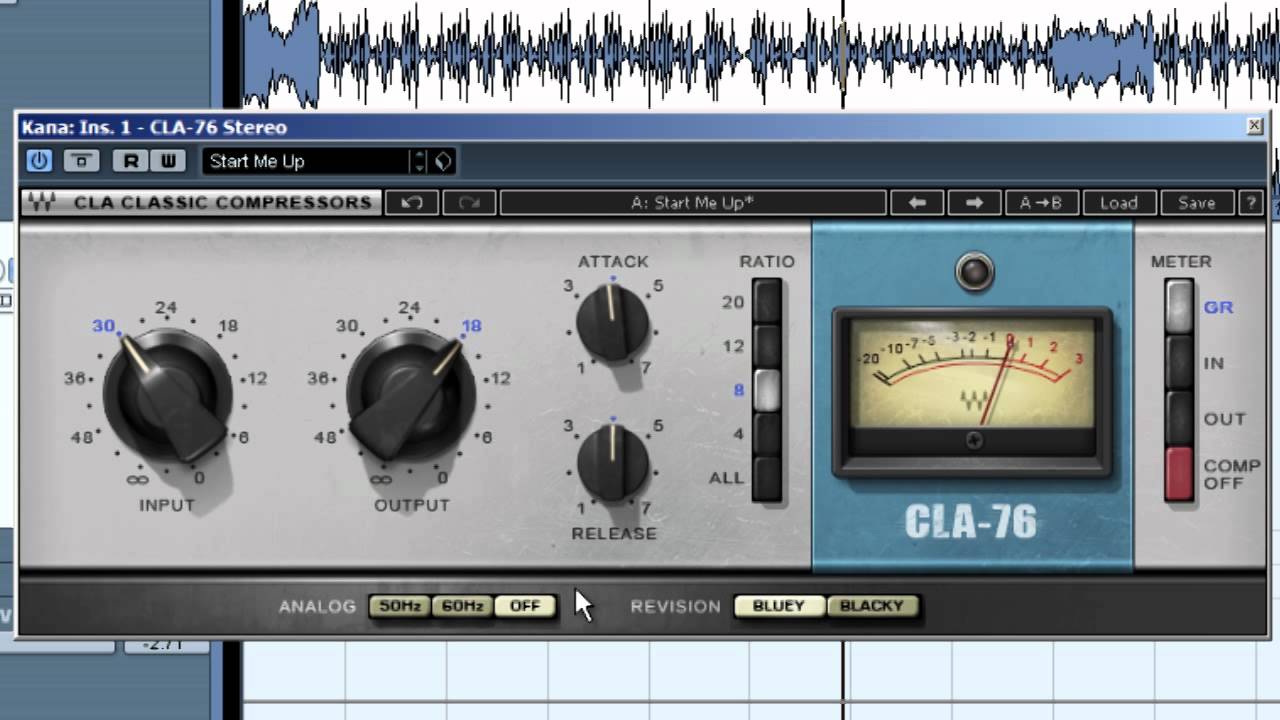Viewport: 1280px width, 720px height.
Task: Copy setup A to B
Action: [1041, 202]
